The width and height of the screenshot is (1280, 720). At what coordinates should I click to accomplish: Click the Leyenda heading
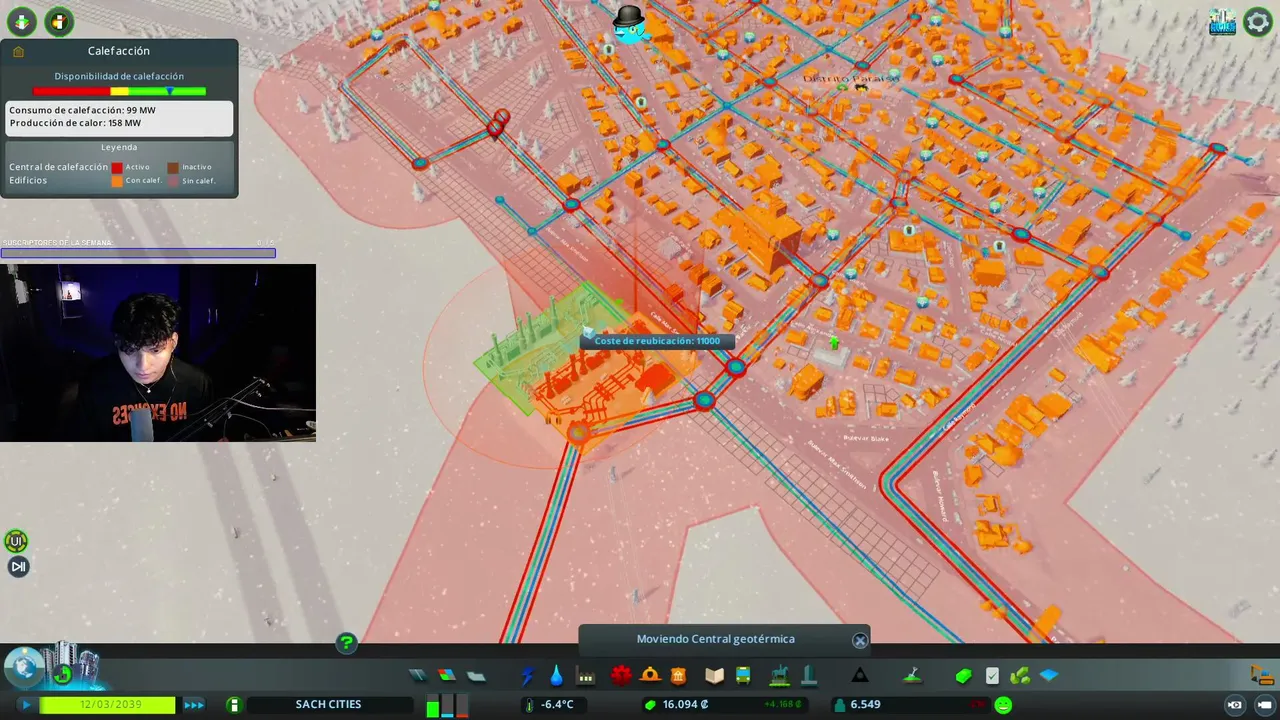coord(119,147)
